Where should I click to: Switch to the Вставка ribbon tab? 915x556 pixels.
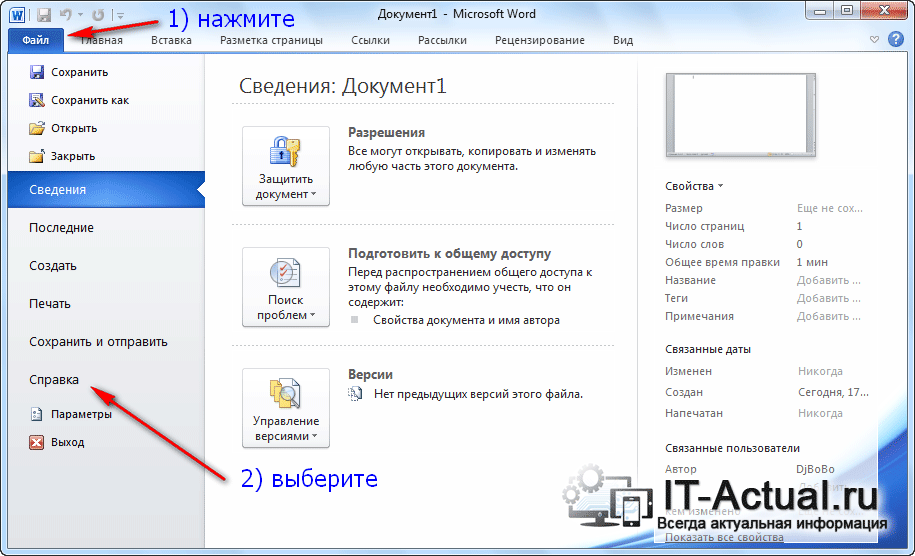171,40
